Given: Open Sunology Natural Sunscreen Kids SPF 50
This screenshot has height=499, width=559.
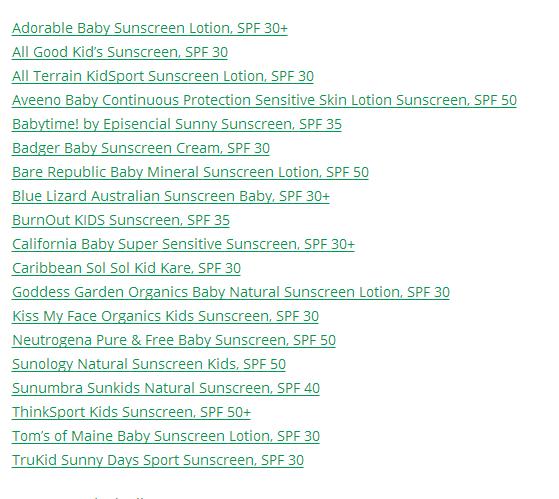Looking at the screenshot, I should pyautogui.click(x=149, y=364).
